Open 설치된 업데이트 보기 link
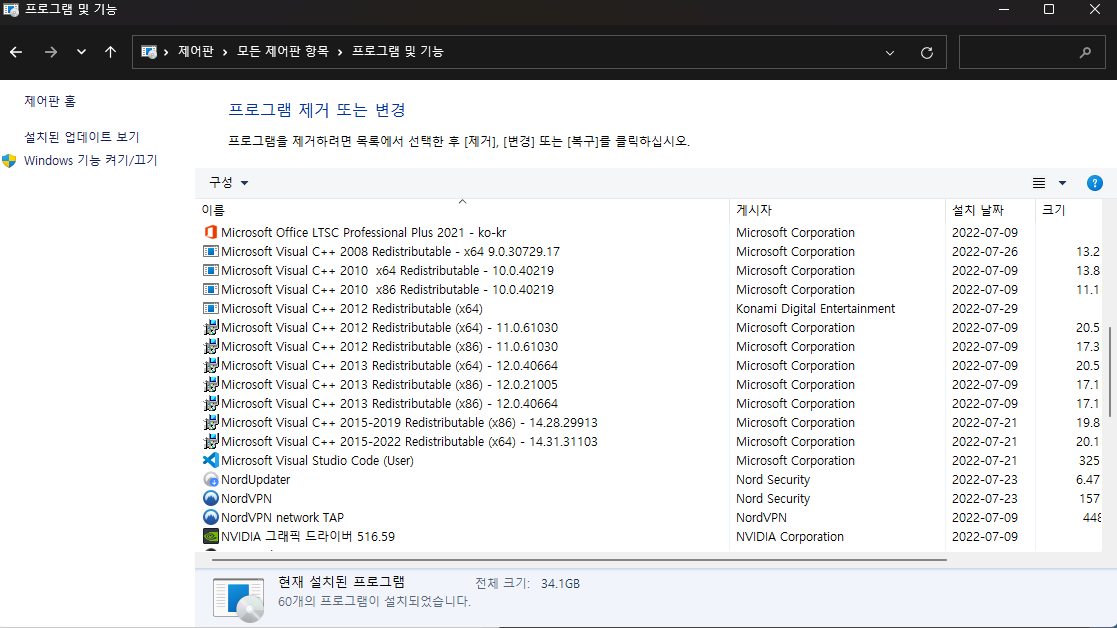Image resolution: width=1117 pixels, height=628 pixels. 82,137
